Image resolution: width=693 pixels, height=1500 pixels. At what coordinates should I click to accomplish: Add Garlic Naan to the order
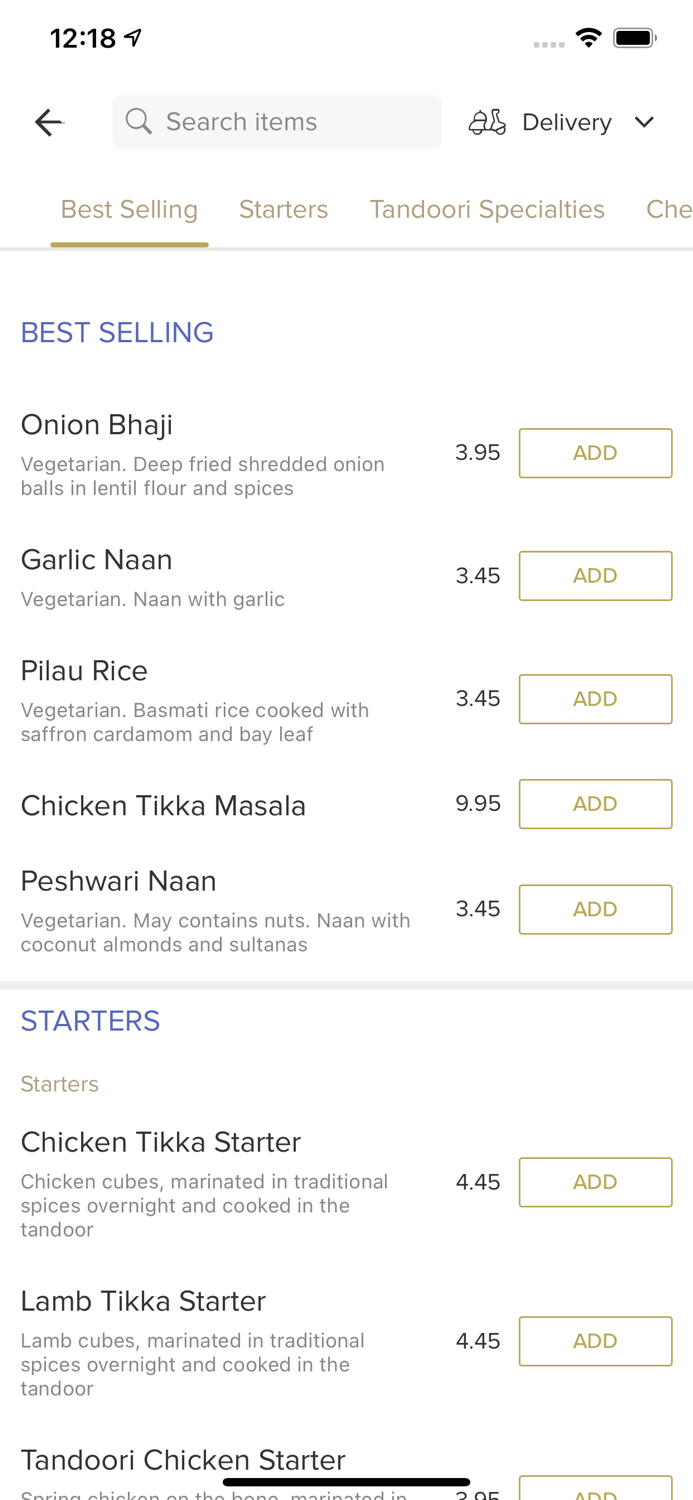(595, 575)
